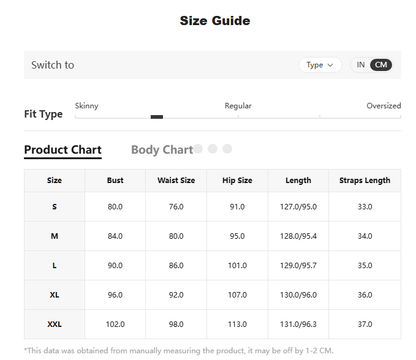Click the third loading dot beside Body Chart

tap(227, 149)
